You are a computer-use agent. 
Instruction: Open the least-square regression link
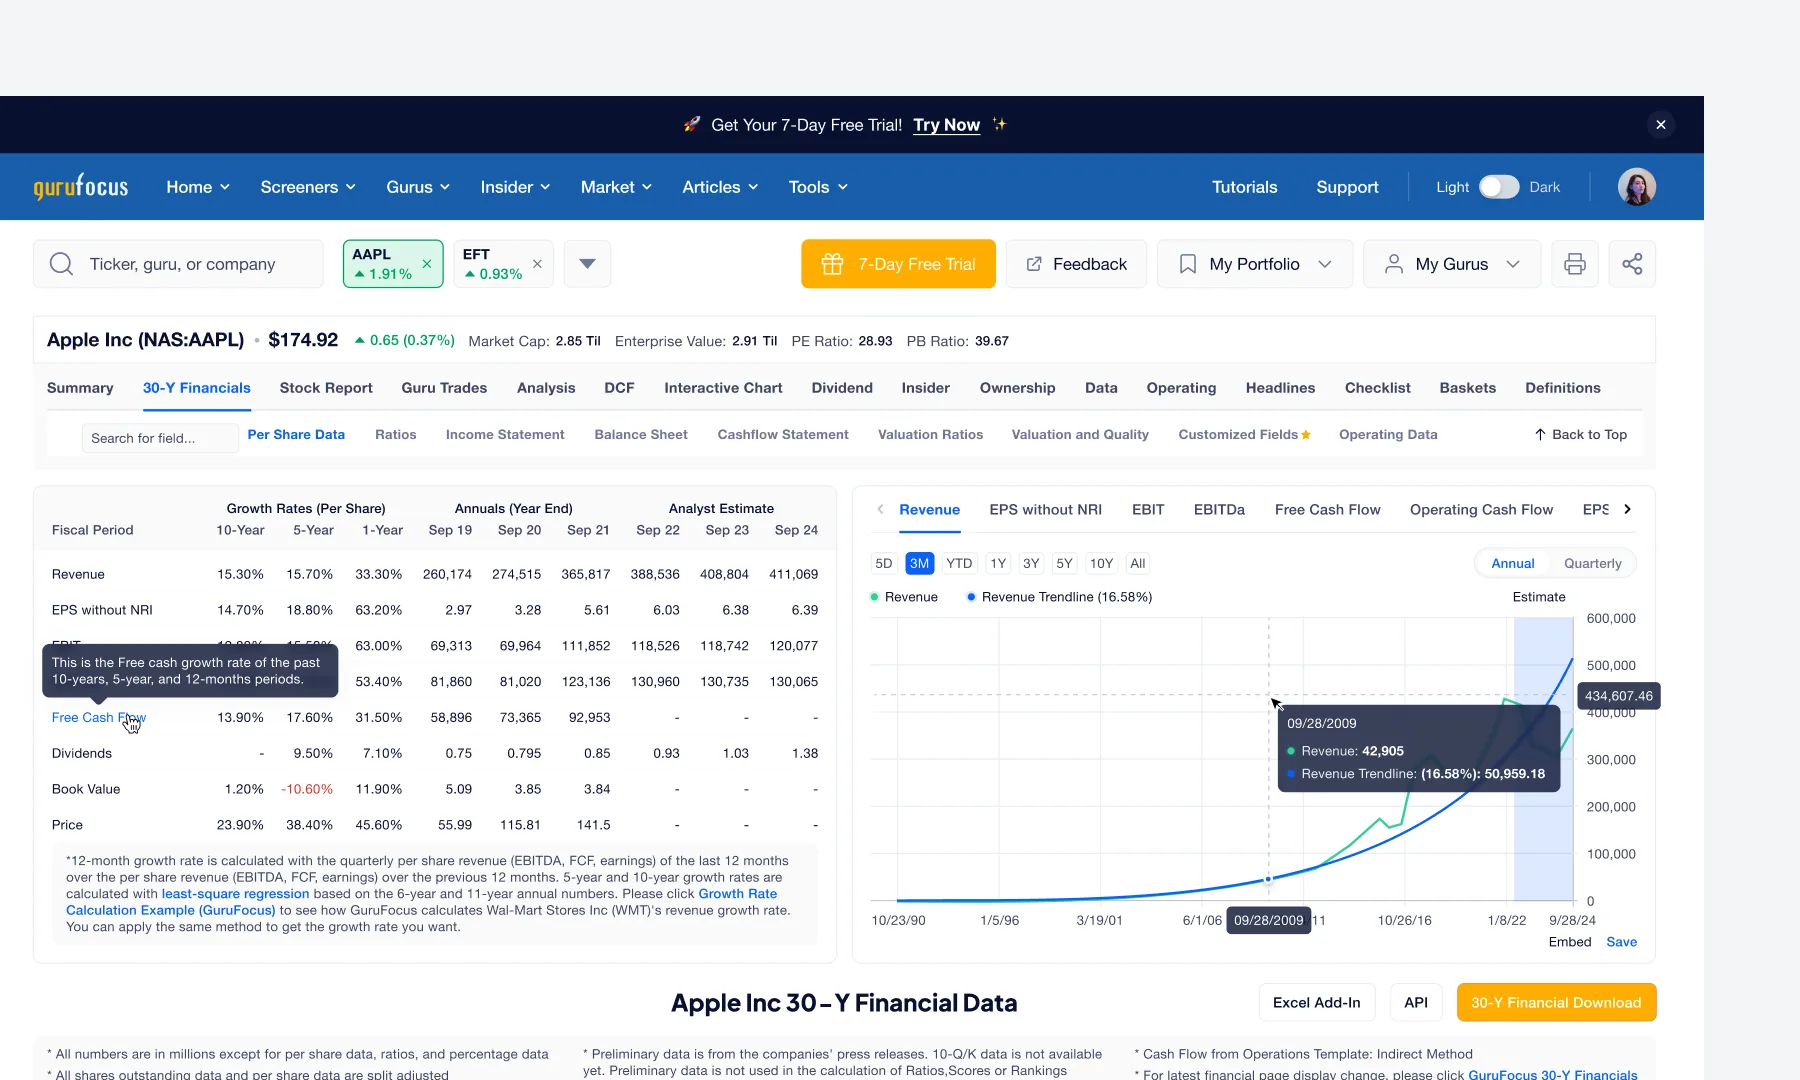pyautogui.click(x=235, y=894)
